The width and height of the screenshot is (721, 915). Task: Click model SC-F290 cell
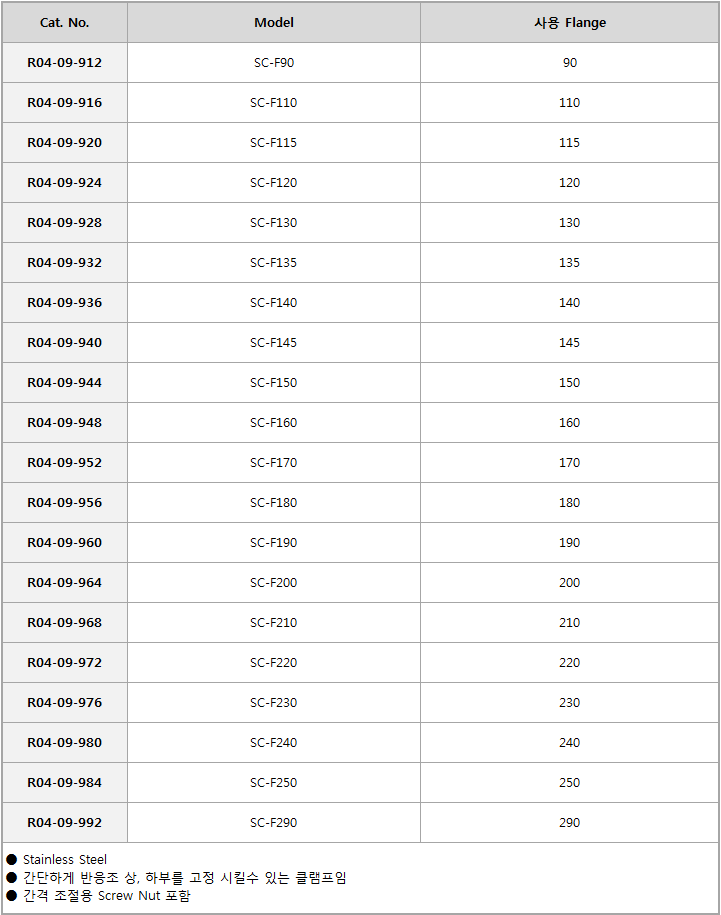click(274, 823)
